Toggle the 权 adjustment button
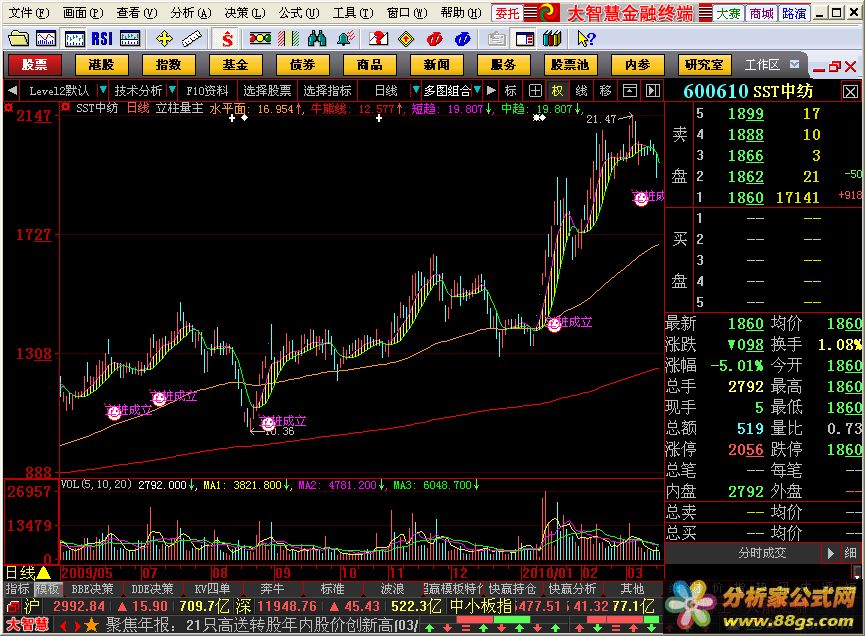865x636 pixels. (x=557, y=90)
